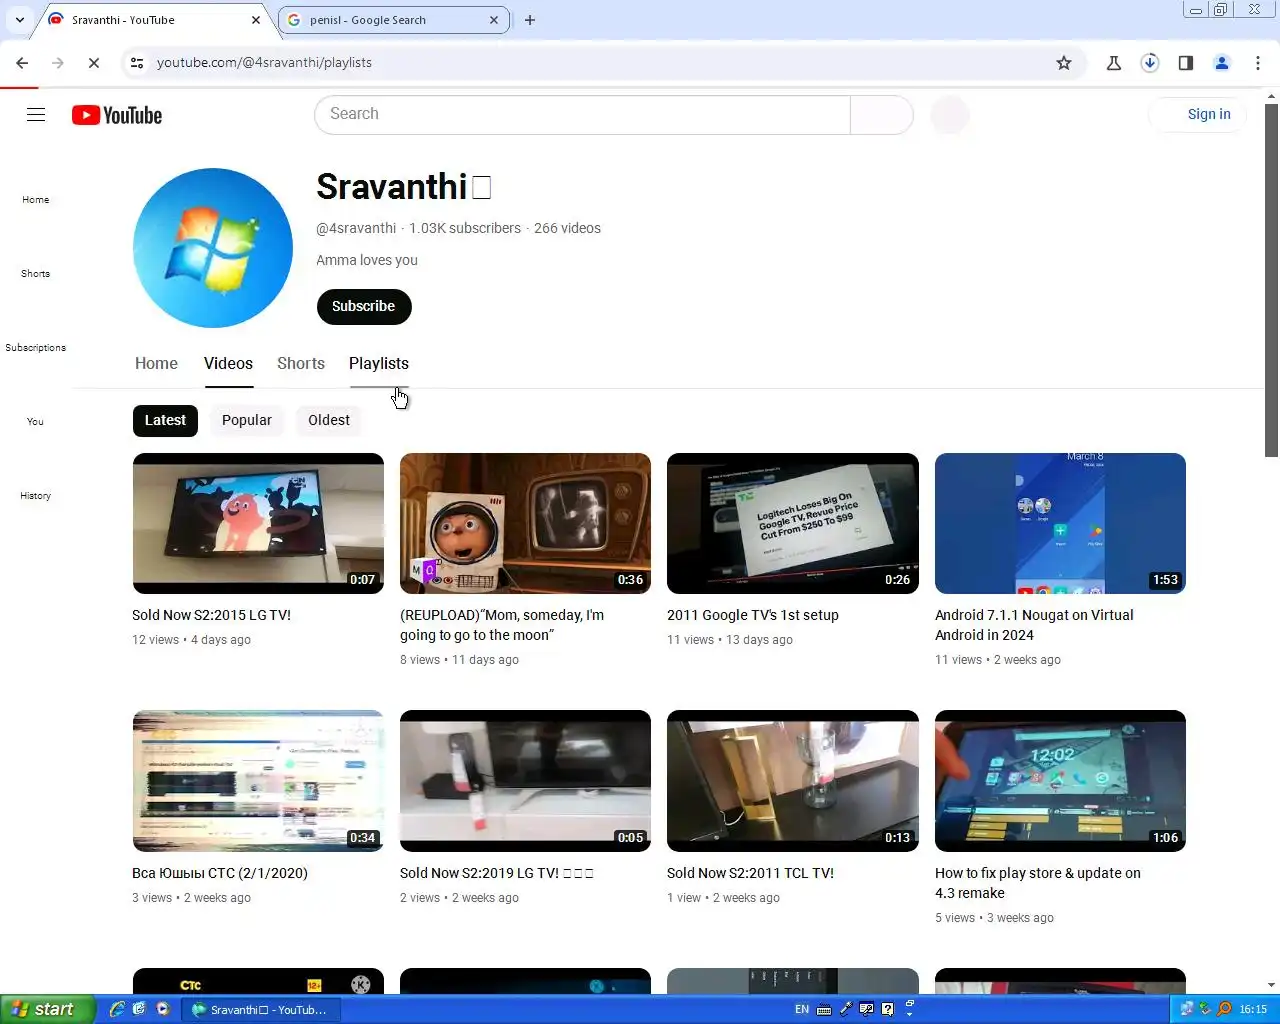Click title 'Sold Now S2:2011 TCL TV!'
1280x1024 pixels.
click(x=750, y=873)
